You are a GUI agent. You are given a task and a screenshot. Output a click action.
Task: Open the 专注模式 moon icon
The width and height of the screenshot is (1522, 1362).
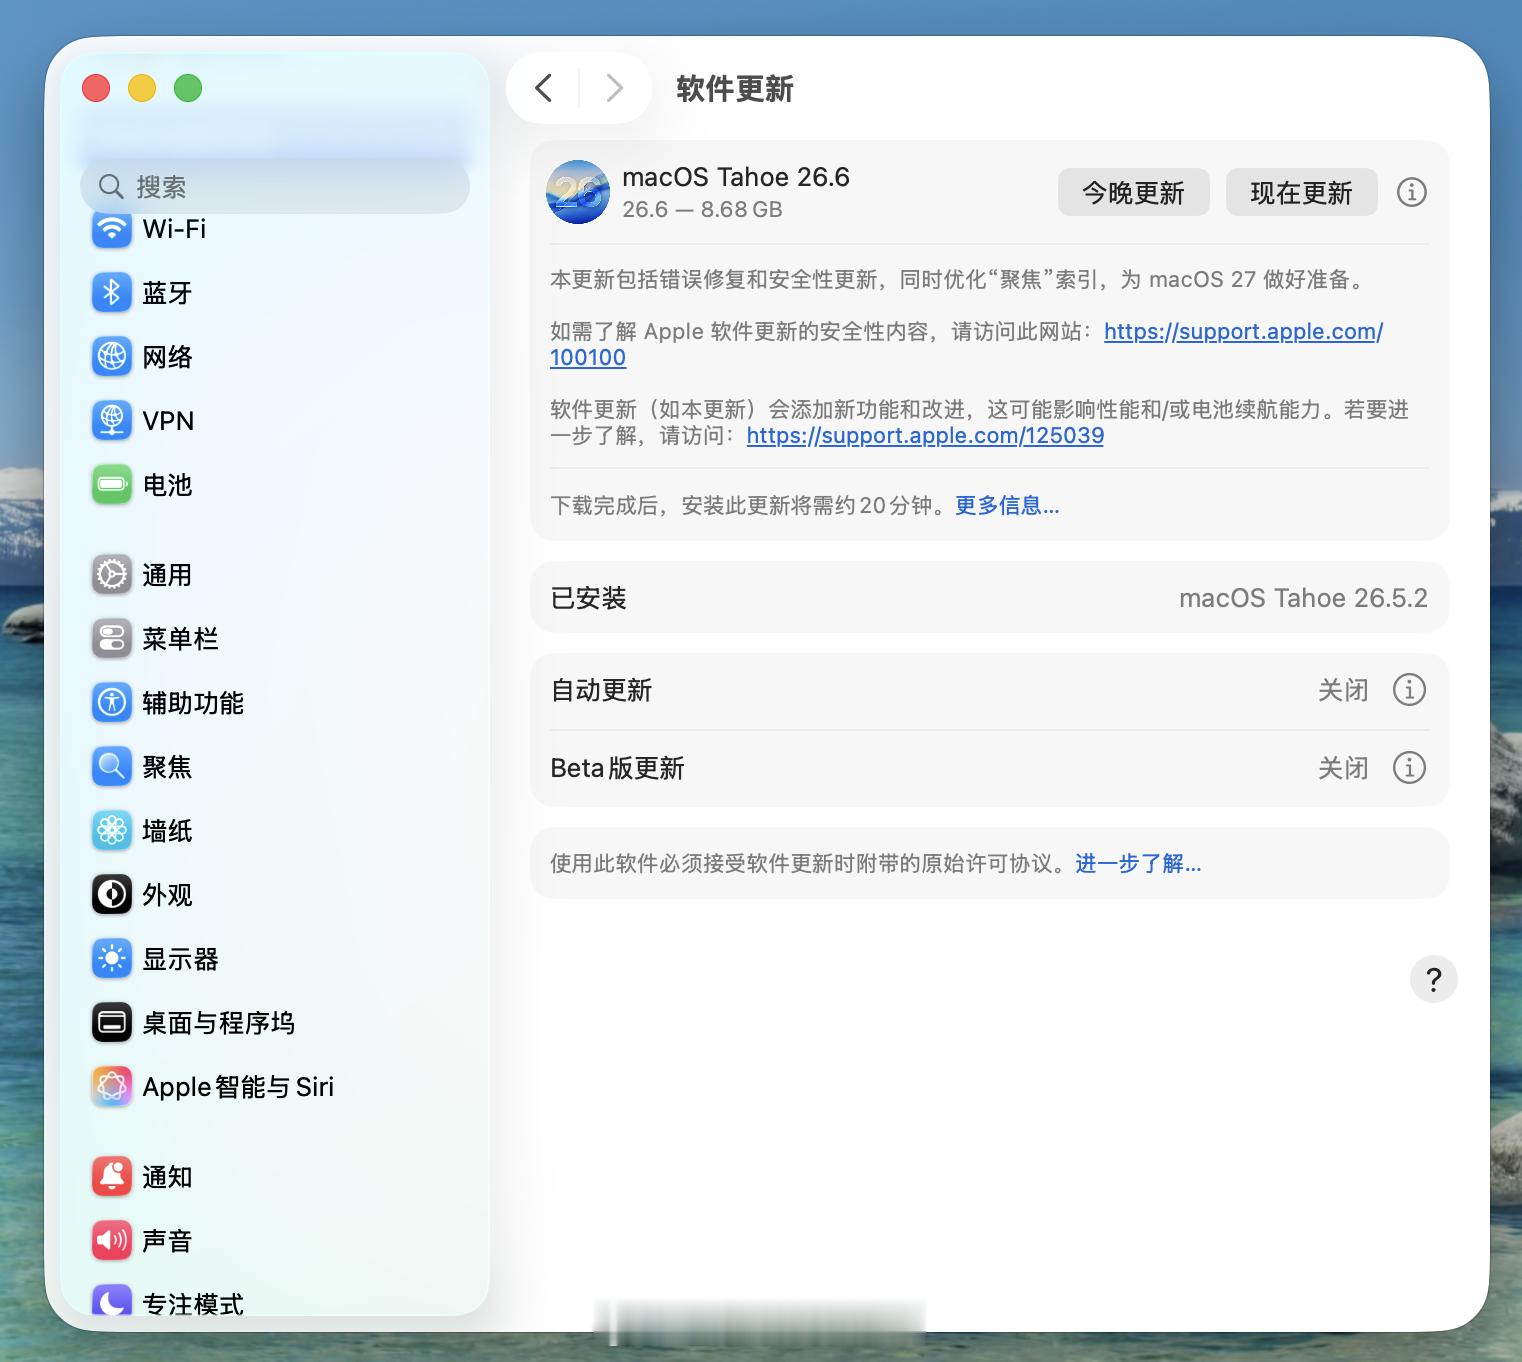click(112, 1300)
